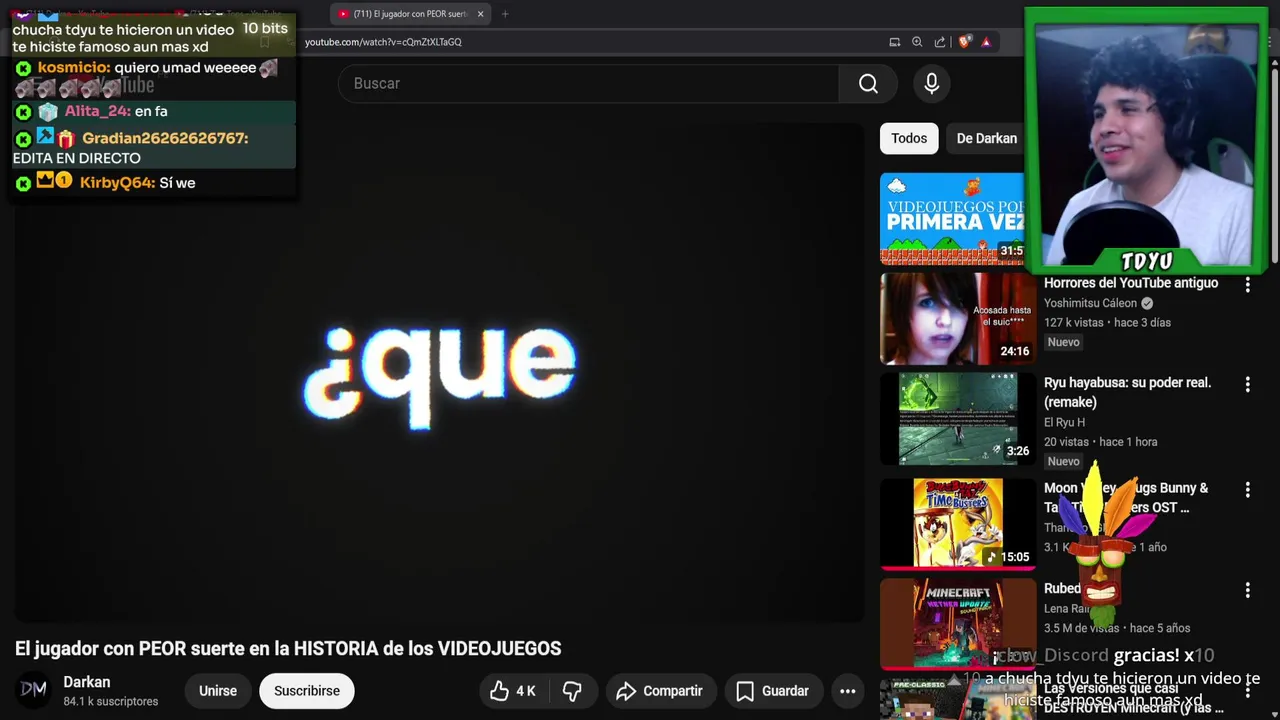This screenshot has width=1280, height=720.
Task: Open options for the Minecraft Rubedo video
Action: [x=1247, y=591]
